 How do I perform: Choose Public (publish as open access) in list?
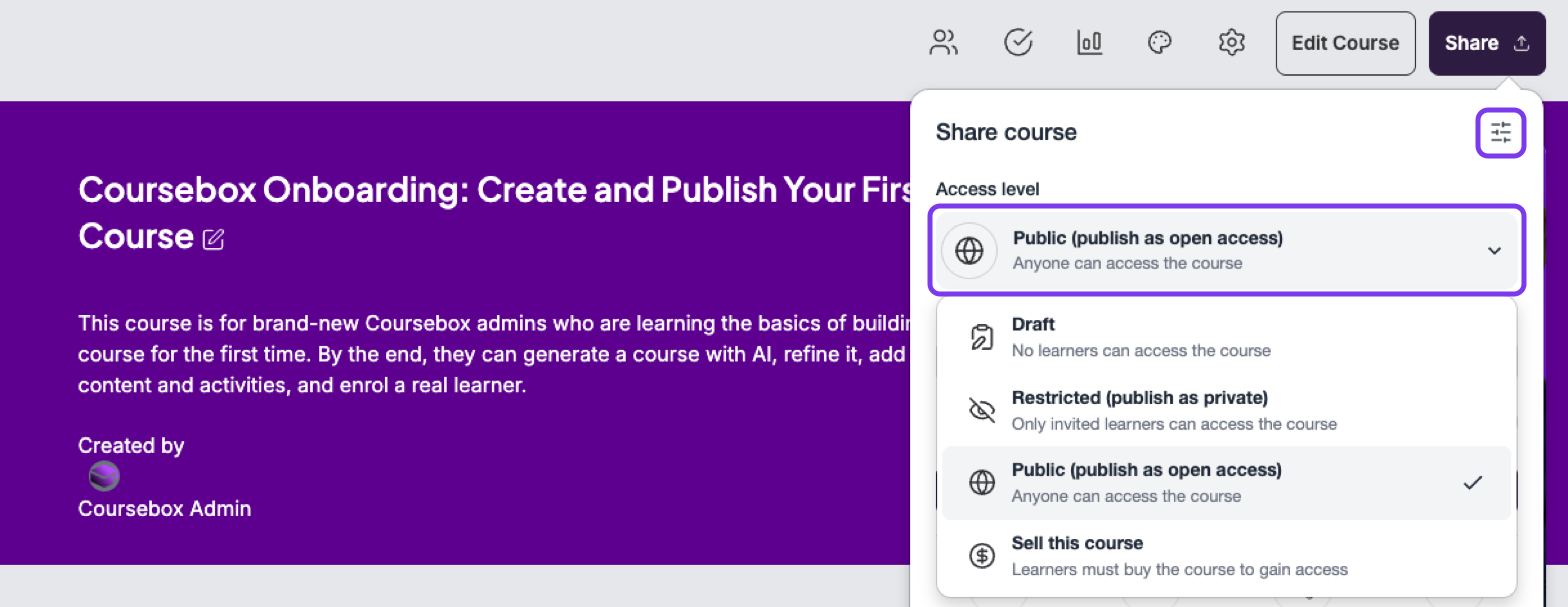pyautogui.click(x=1226, y=483)
